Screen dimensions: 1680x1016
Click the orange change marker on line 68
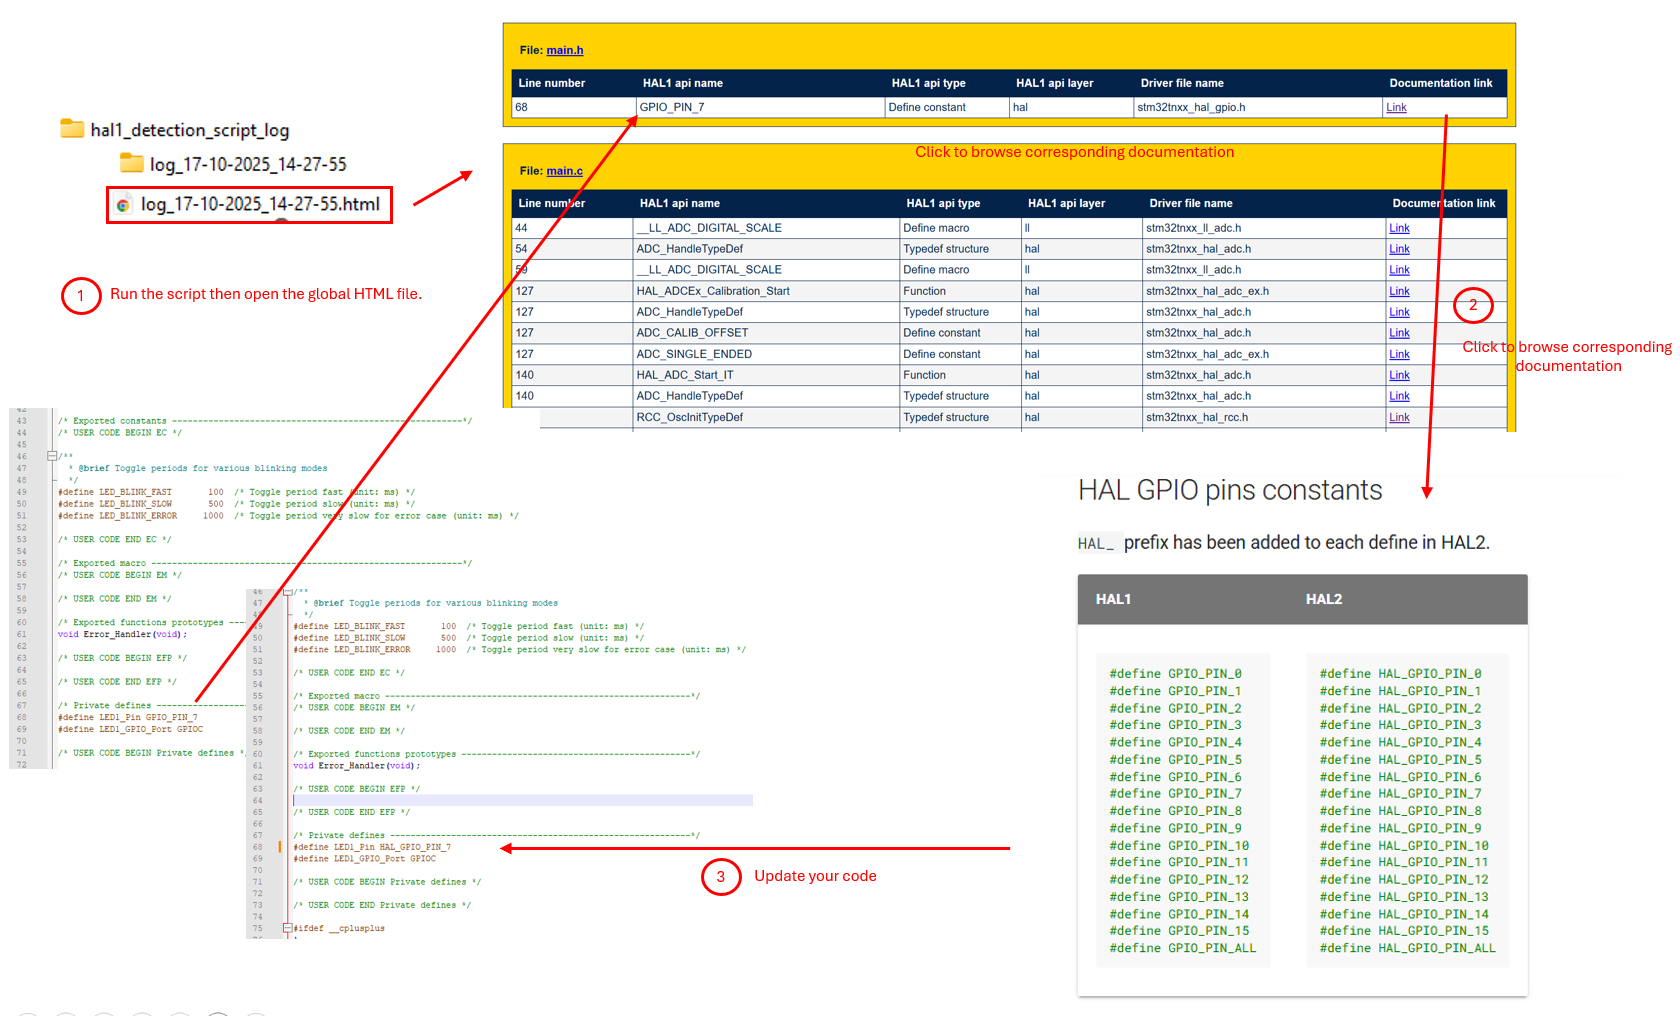(280, 847)
